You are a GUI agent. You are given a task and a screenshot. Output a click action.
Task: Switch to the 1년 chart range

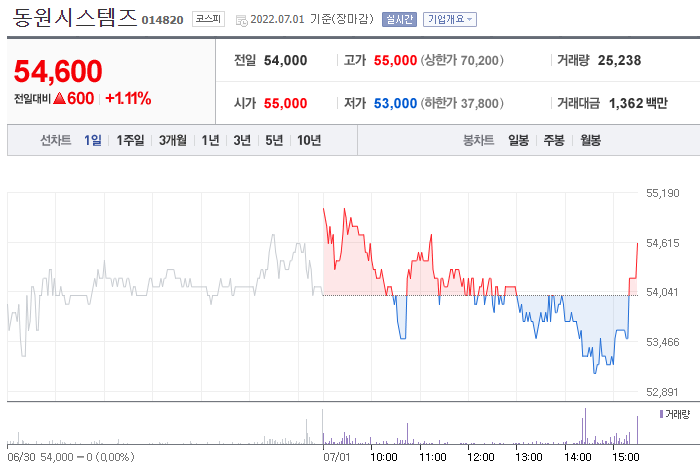210,140
